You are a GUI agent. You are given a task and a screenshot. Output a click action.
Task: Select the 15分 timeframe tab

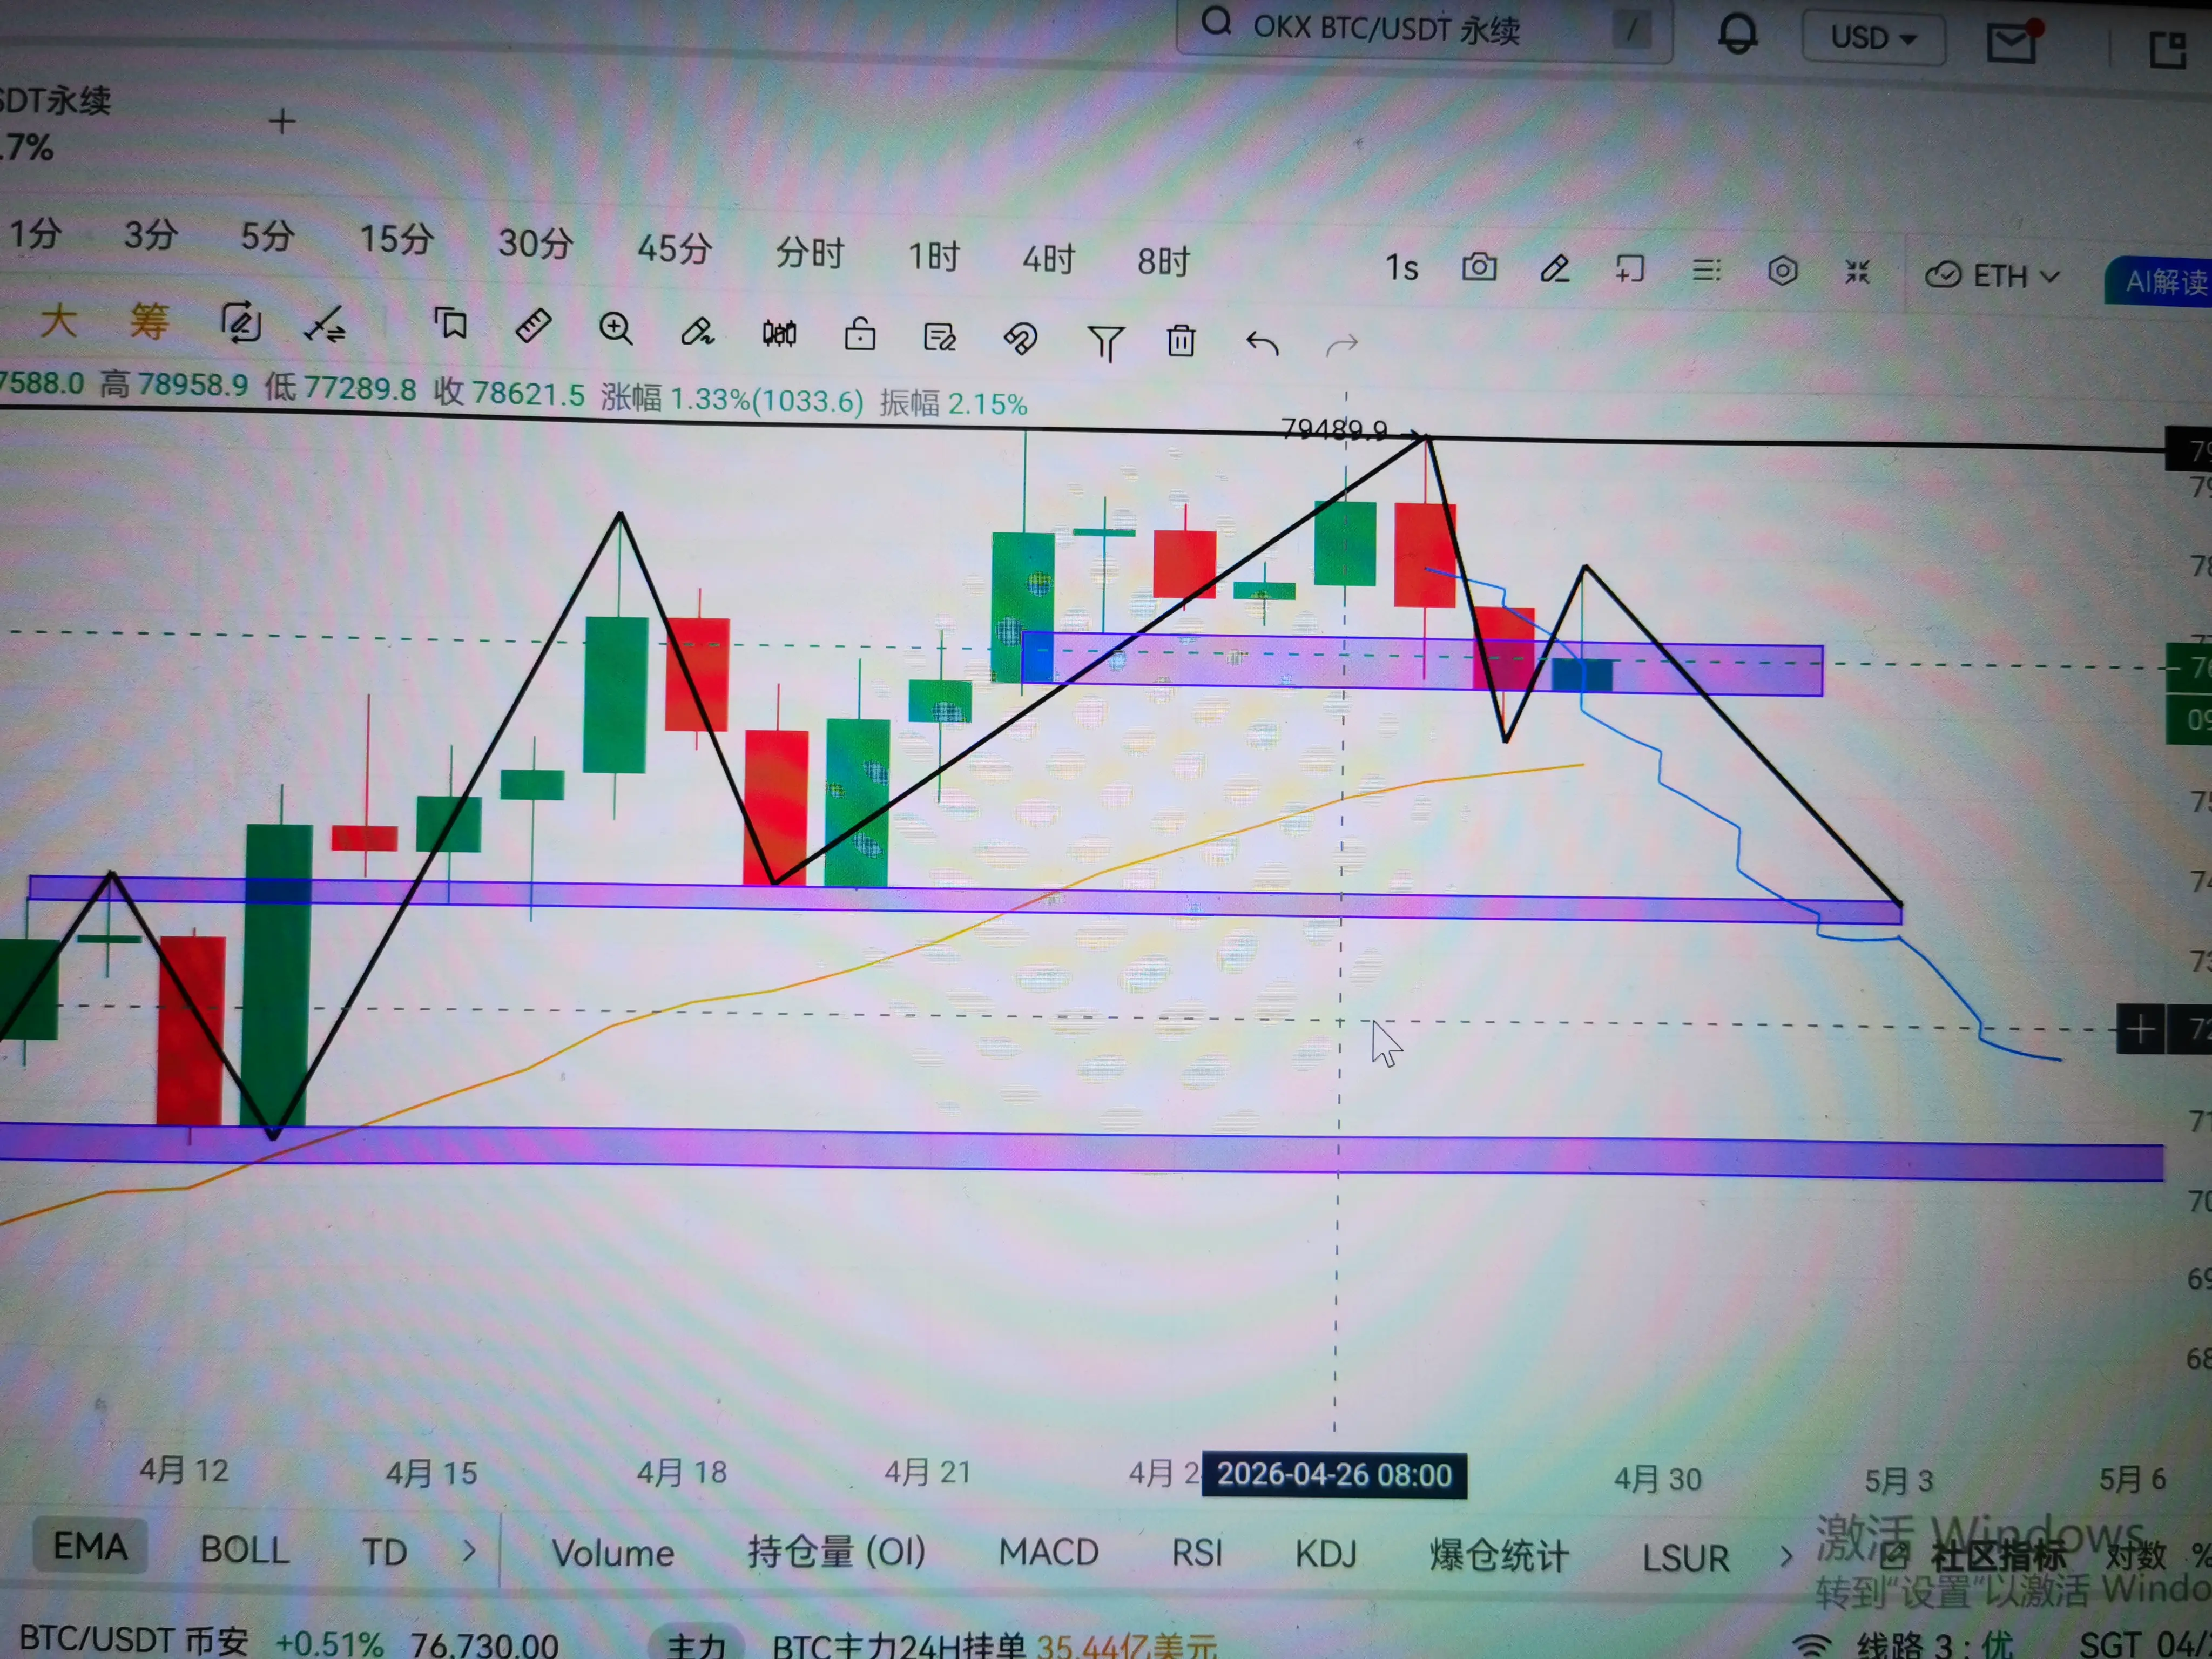pyautogui.click(x=396, y=239)
